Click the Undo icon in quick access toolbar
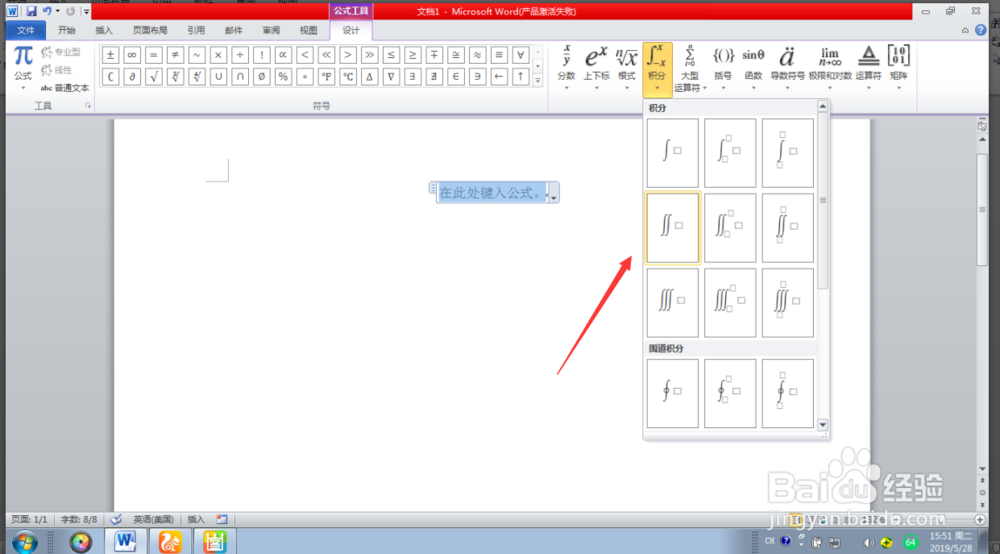The height and width of the screenshot is (554, 1000). click(47, 11)
